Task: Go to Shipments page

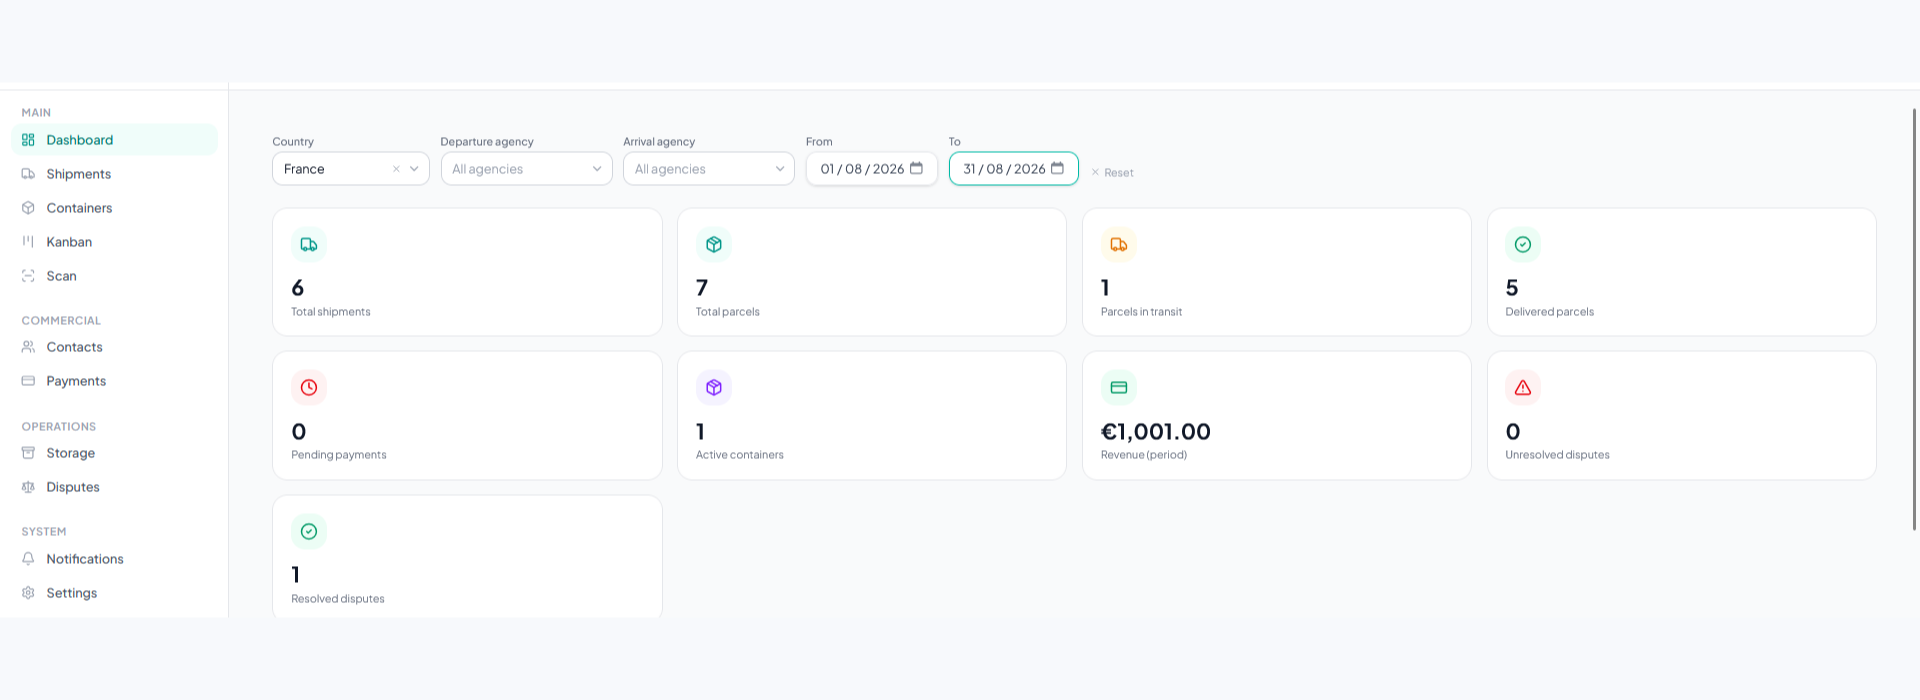Action: tap(114, 174)
